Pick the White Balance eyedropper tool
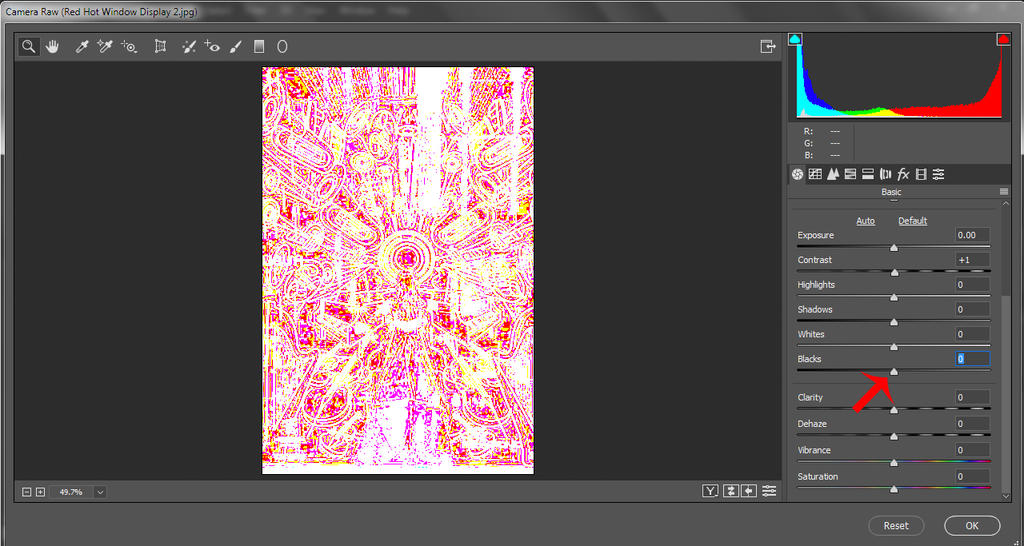1024x546 pixels. [x=83, y=46]
